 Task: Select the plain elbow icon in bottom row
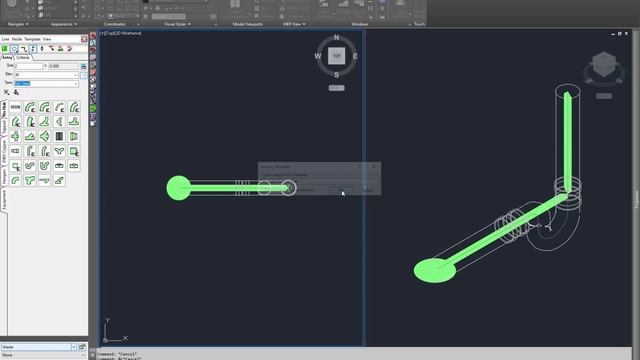click(x=16, y=180)
